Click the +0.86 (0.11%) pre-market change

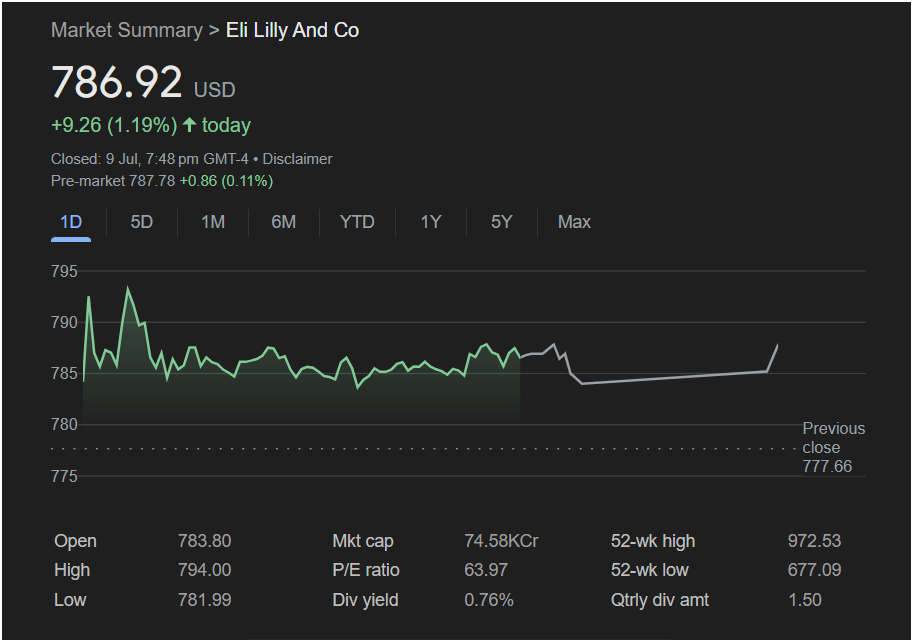pos(227,181)
